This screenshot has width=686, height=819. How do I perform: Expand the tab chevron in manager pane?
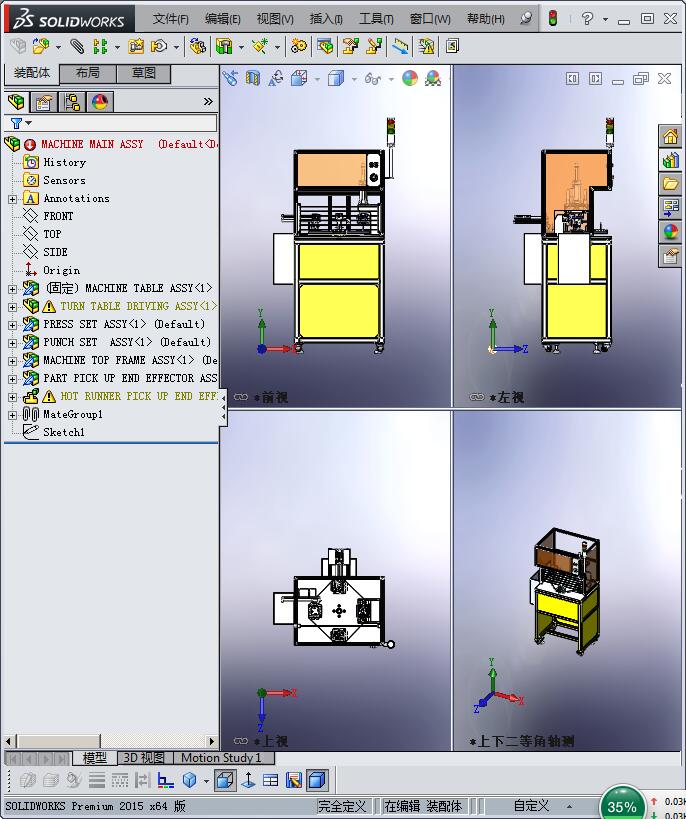(208, 101)
